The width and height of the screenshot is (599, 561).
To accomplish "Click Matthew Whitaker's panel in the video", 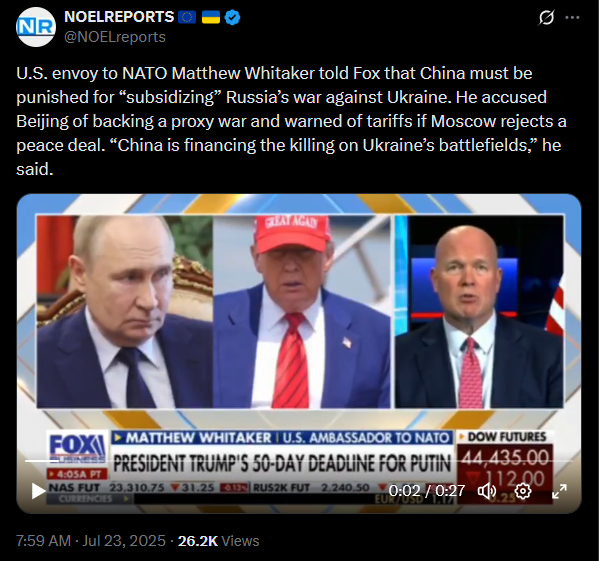I will click(x=479, y=312).
